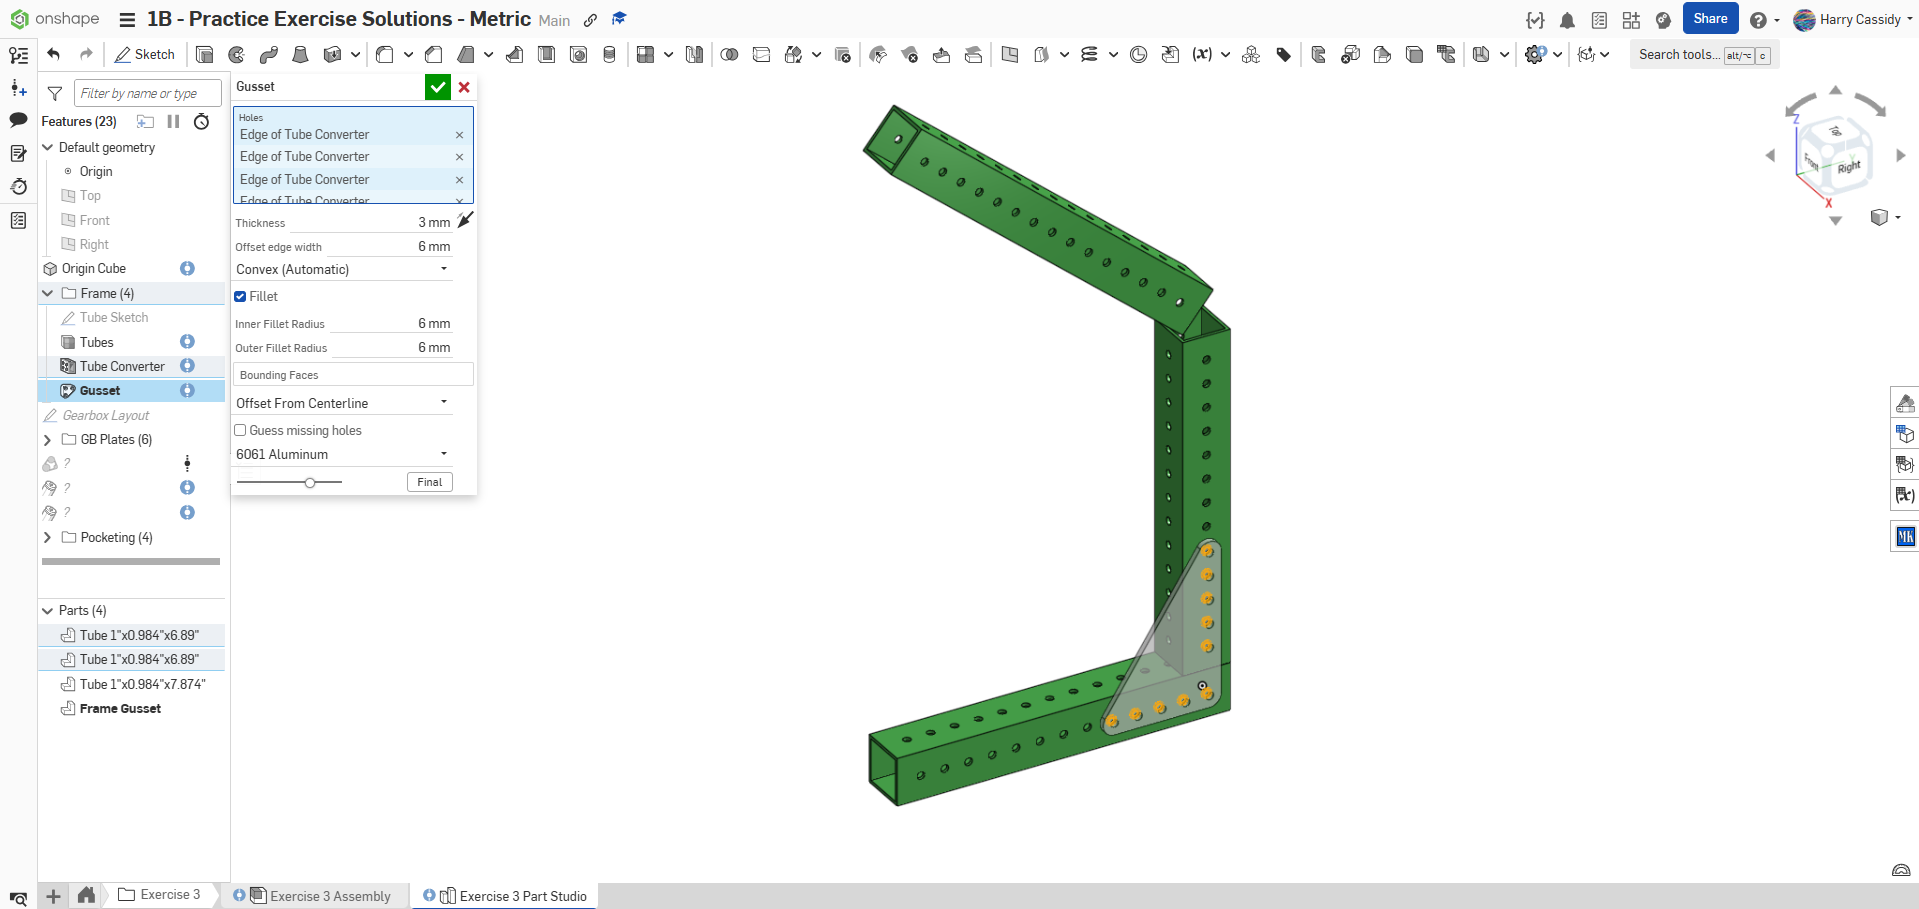Click the Variable (x) tool icon
The width and height of the screenshot is (1919, 909).
[x=1202, y=55]
